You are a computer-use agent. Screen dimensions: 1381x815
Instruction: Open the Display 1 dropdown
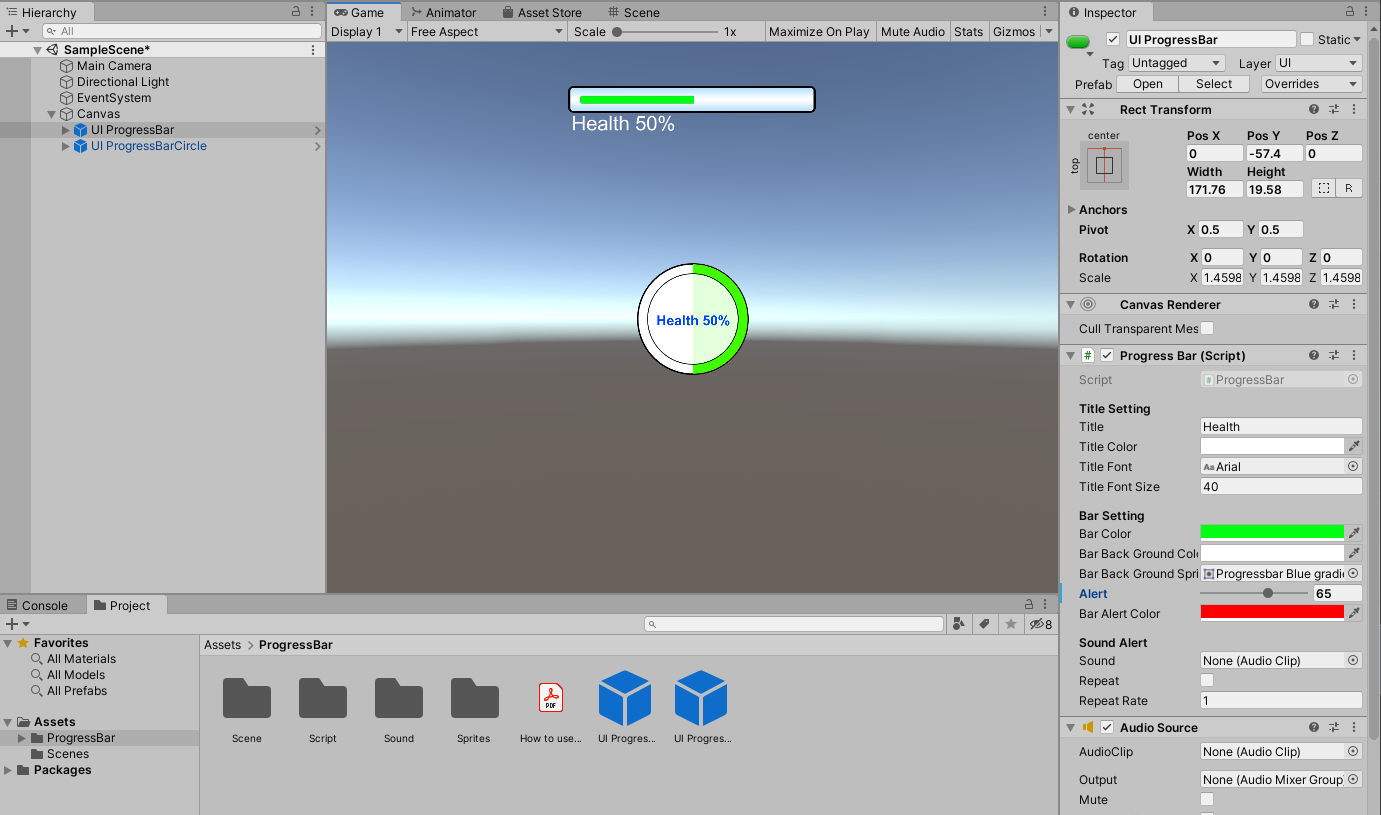(366, 32)
